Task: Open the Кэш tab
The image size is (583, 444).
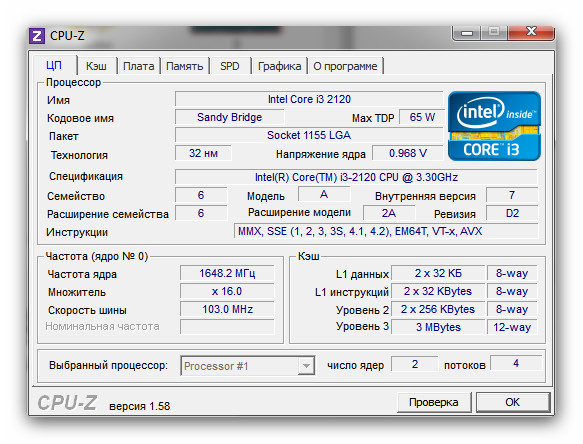Action: tap(96, 66)
